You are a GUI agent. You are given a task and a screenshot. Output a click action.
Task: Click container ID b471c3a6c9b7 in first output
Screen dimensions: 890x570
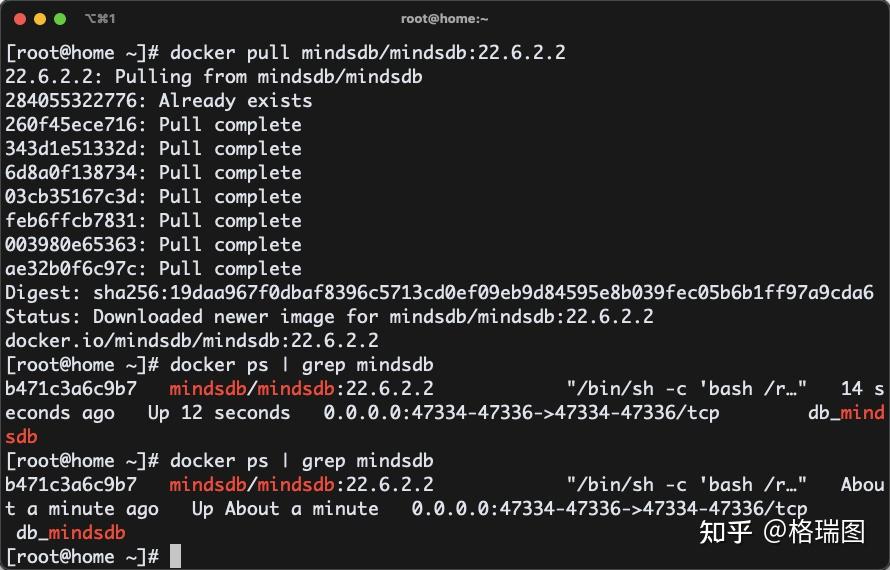pos(71,388)
